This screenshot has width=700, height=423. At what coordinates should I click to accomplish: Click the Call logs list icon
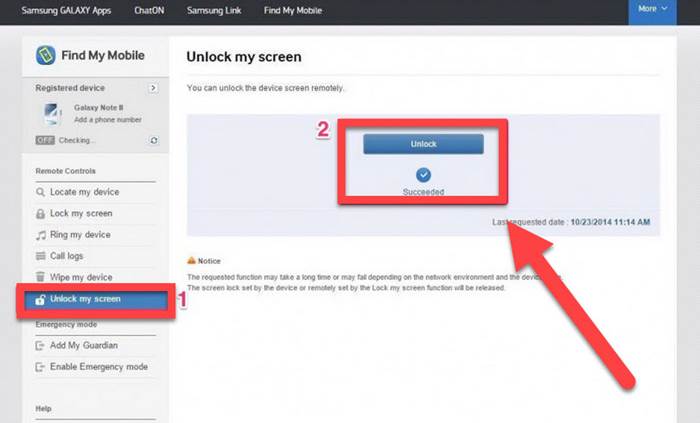point(40,256)
